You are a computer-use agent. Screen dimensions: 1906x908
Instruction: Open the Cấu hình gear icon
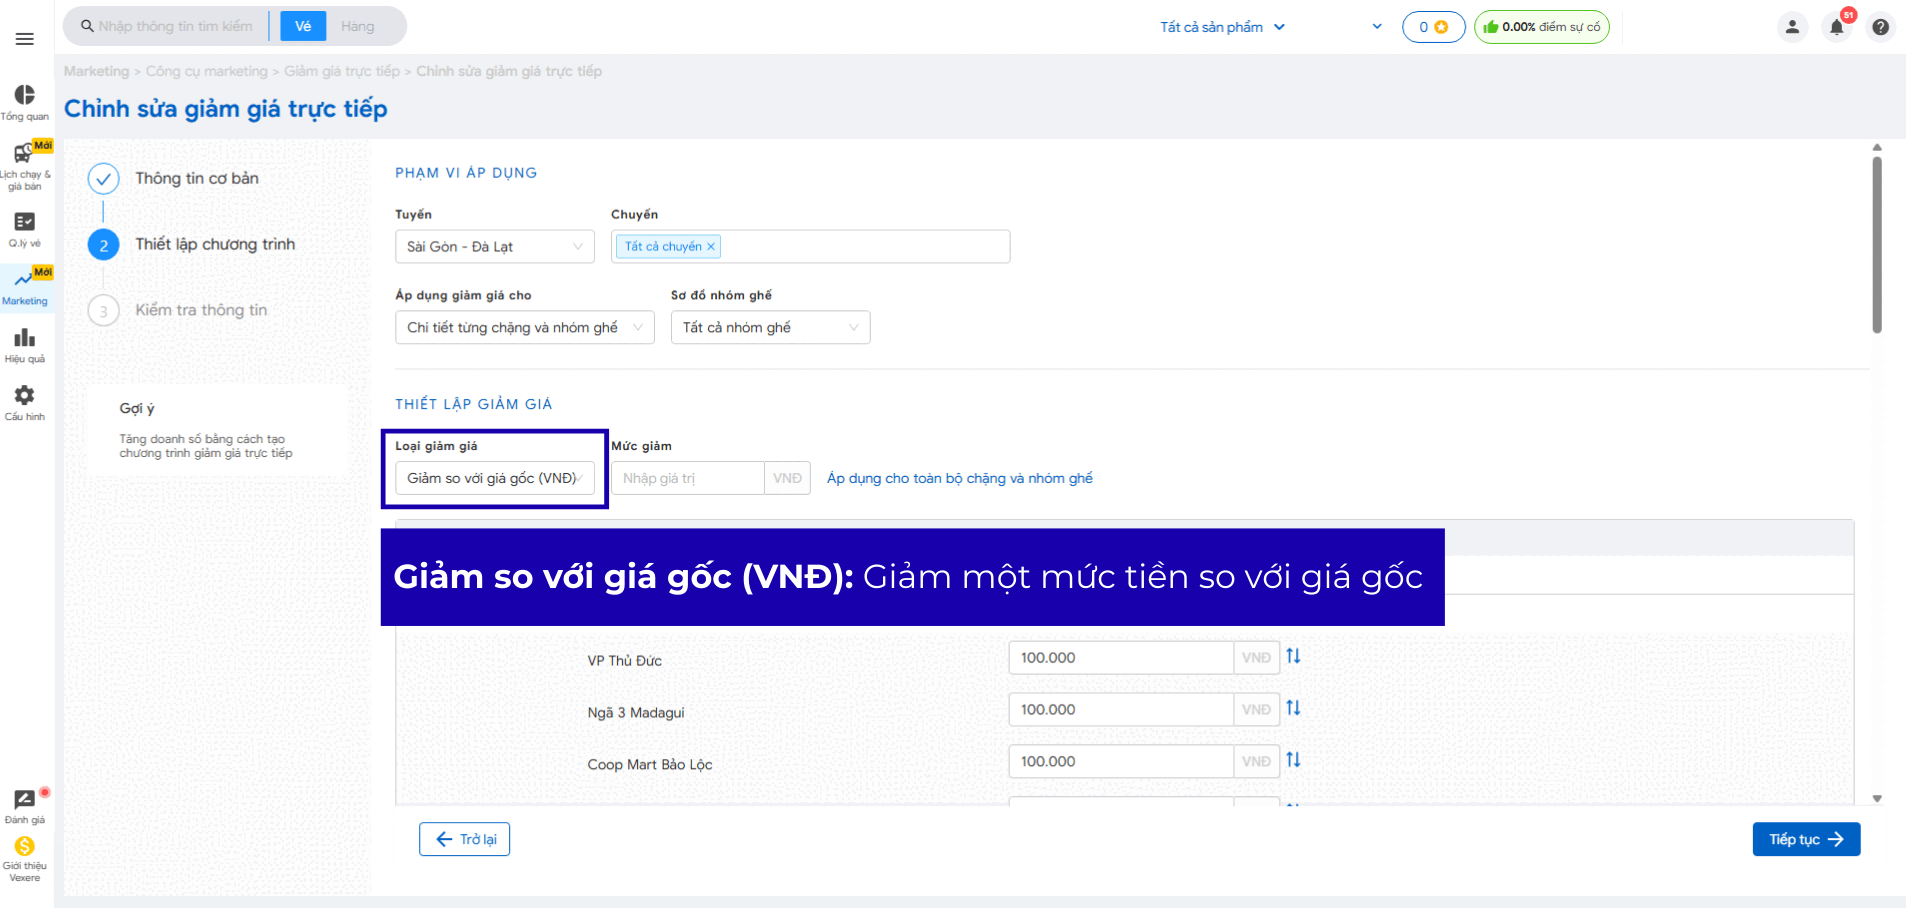click(x=25, y=397)
